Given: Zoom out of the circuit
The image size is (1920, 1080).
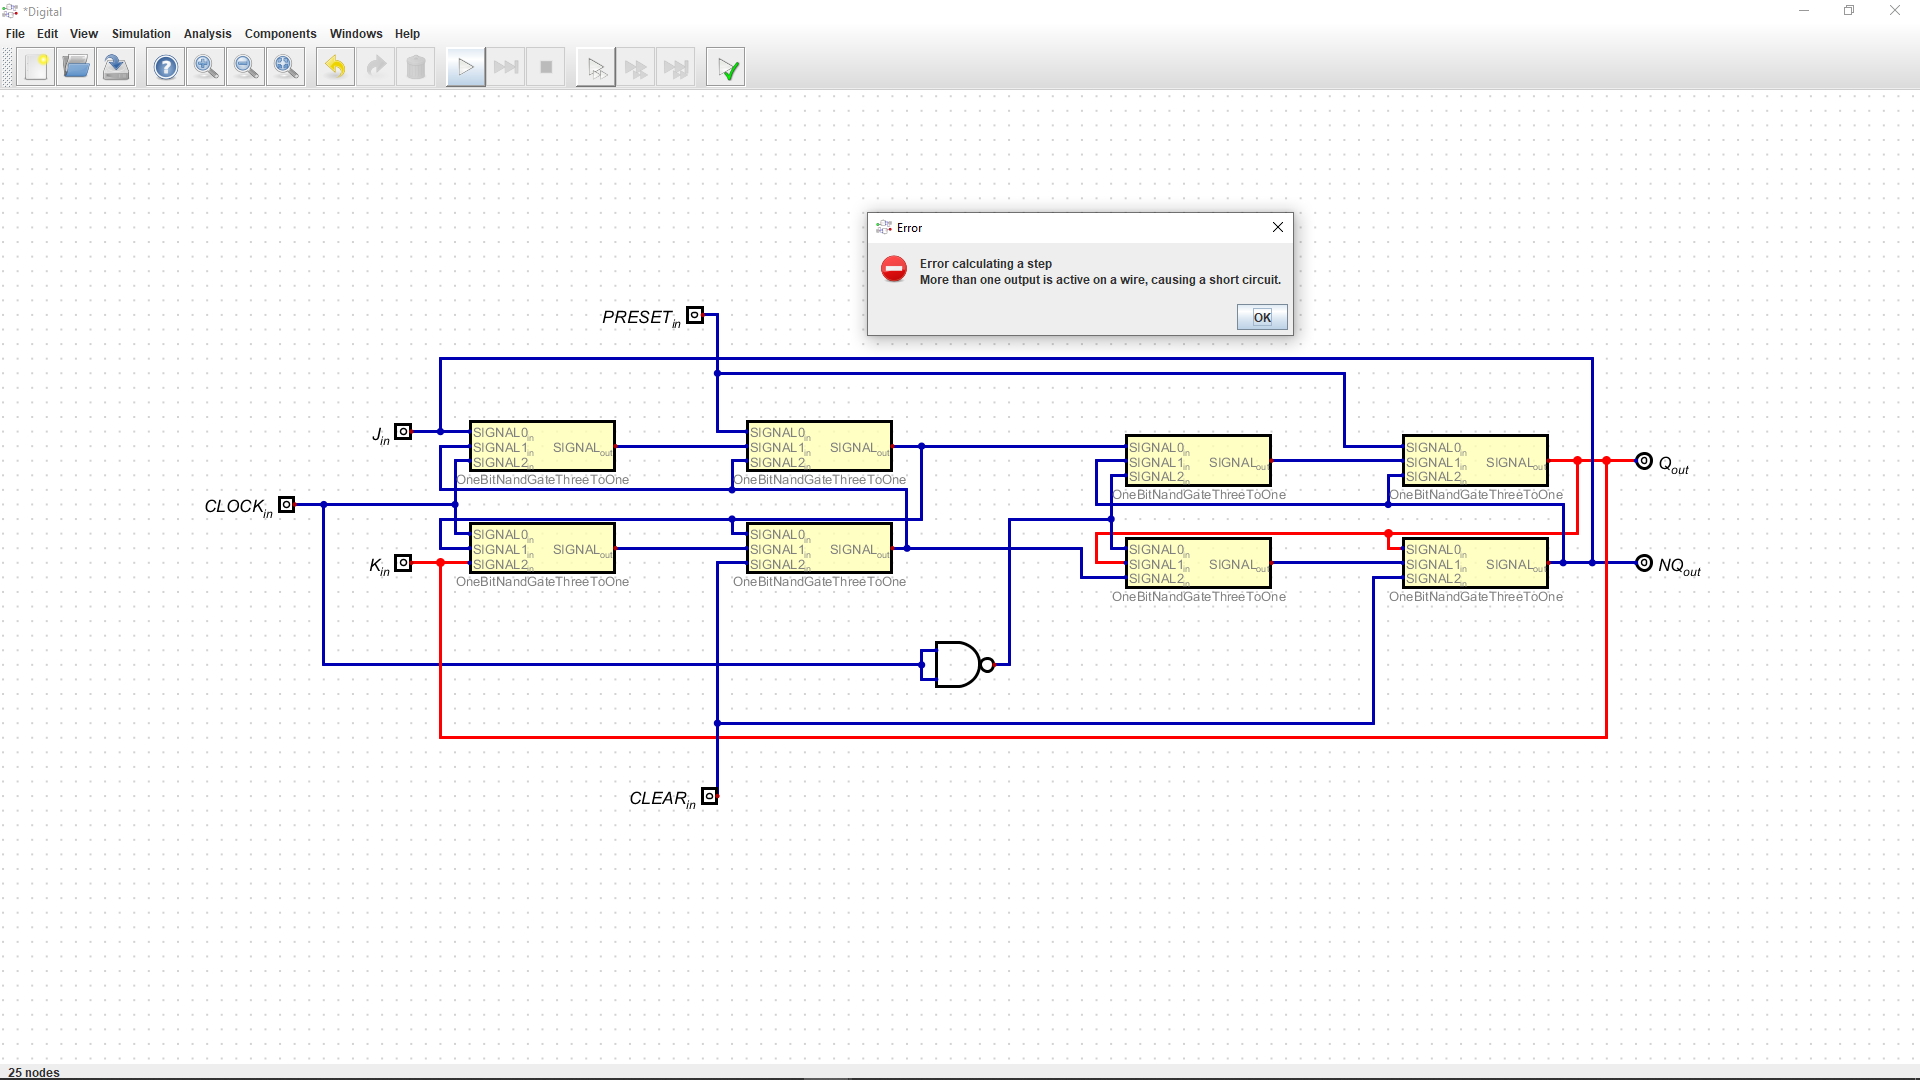Looking at the screenshot, I should pos(245,66).
